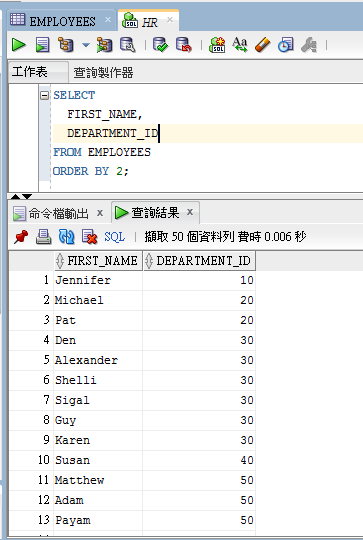Select row number 13 header
This screenshot has width=363, height=540.
point(32,520)
